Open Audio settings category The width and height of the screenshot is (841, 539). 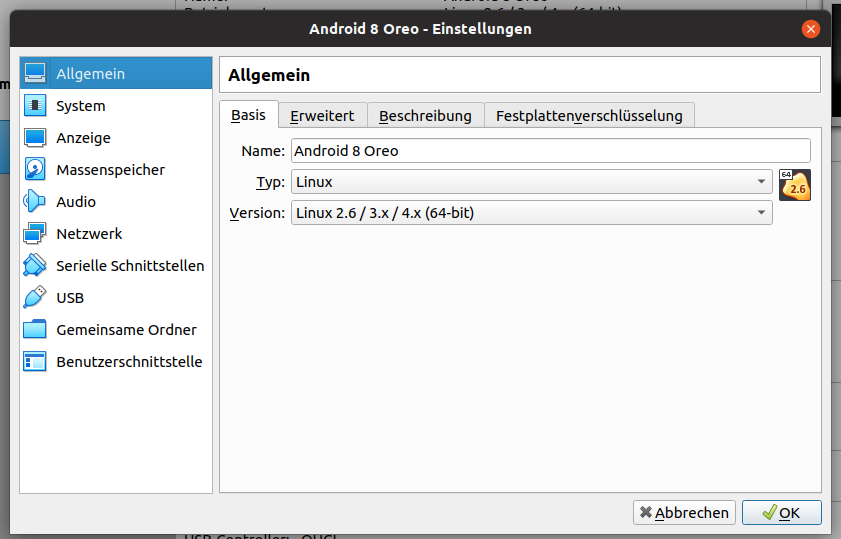pyautogui.click(x=116, y=202)
